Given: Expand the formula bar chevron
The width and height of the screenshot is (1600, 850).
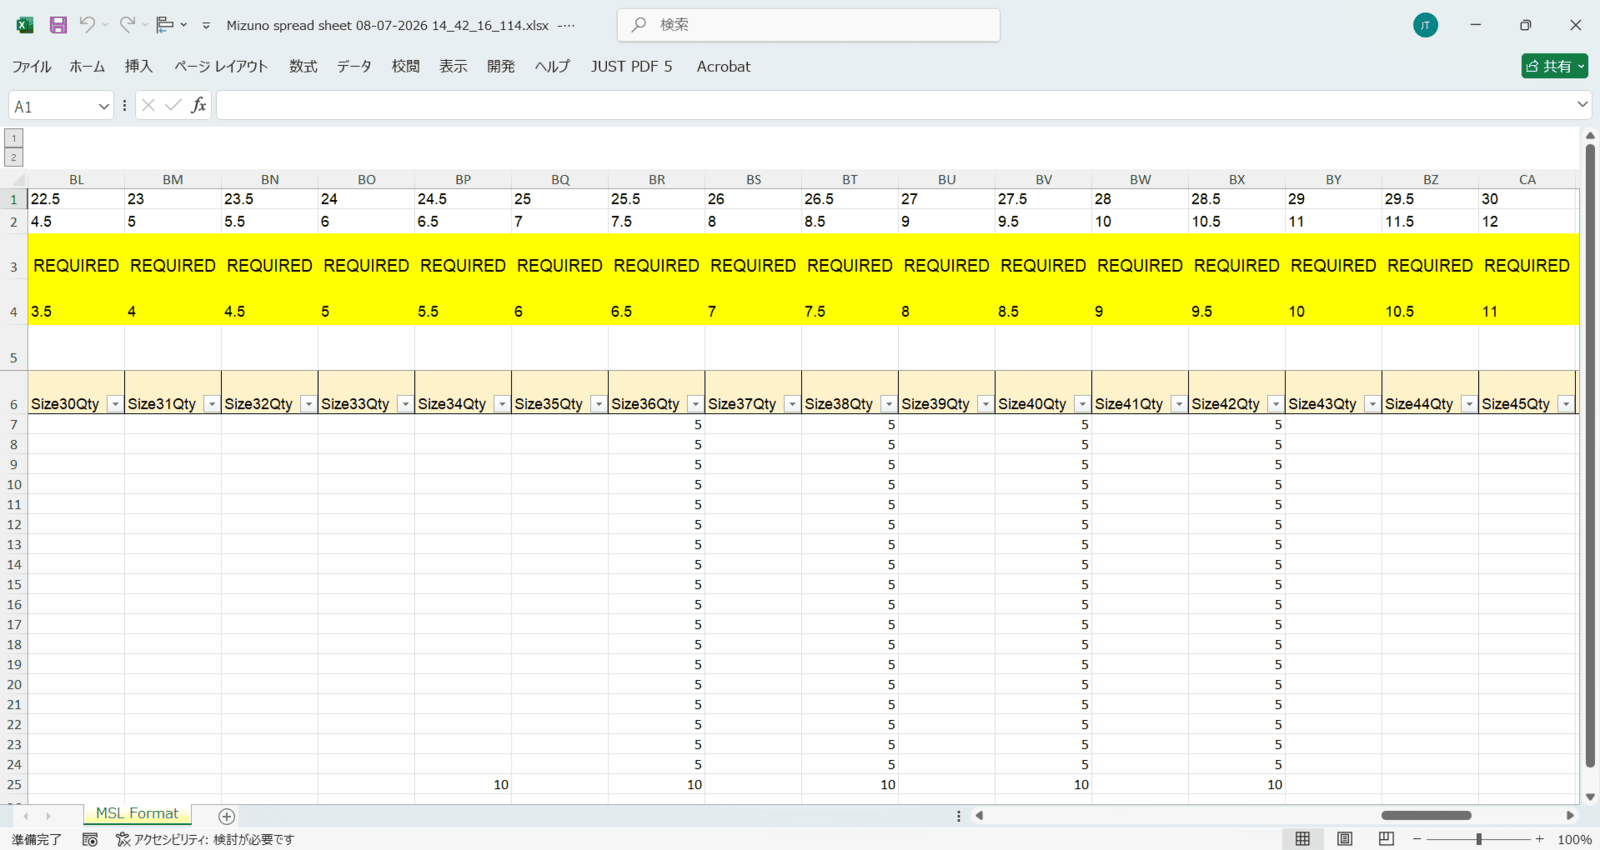Looking at the screenshot, I should tap(1582, 104).
